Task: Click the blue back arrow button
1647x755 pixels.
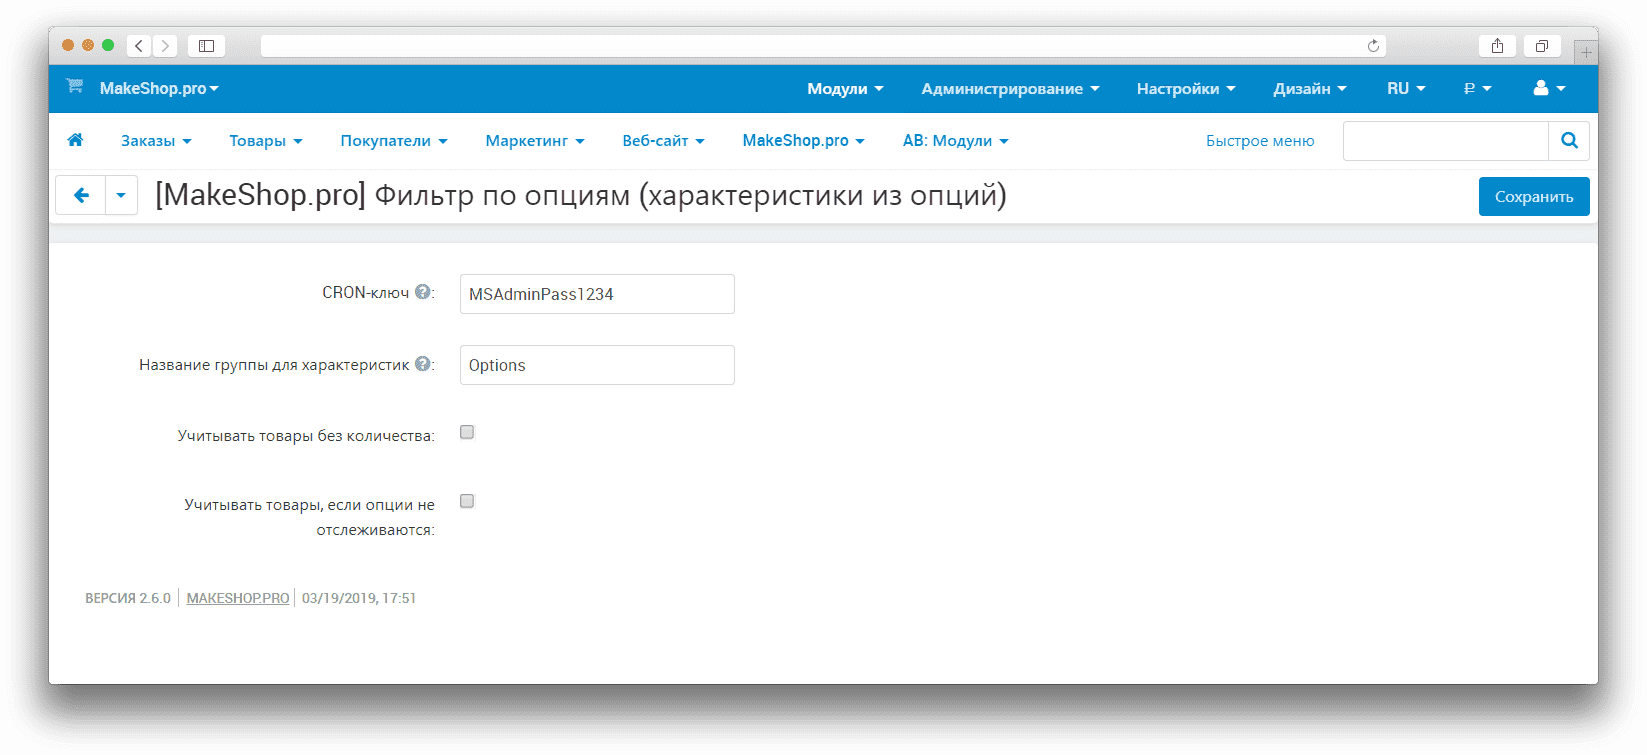Action: (x=81, y=195)
